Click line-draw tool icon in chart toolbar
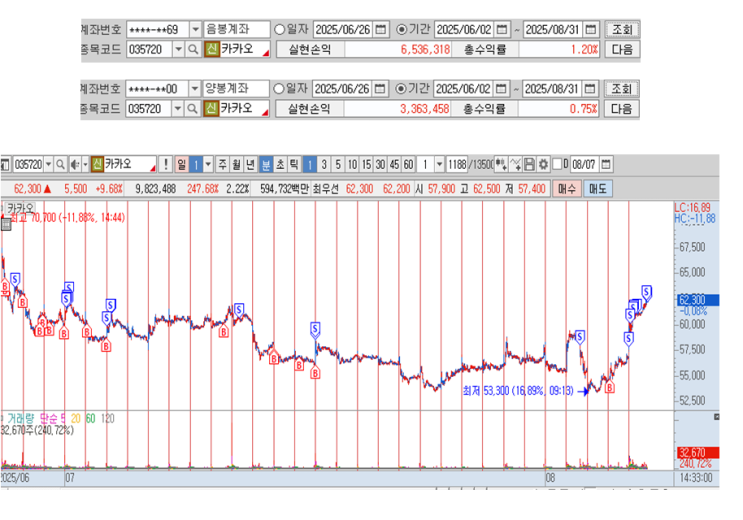The image size is (743, 520). pos(516,164)
